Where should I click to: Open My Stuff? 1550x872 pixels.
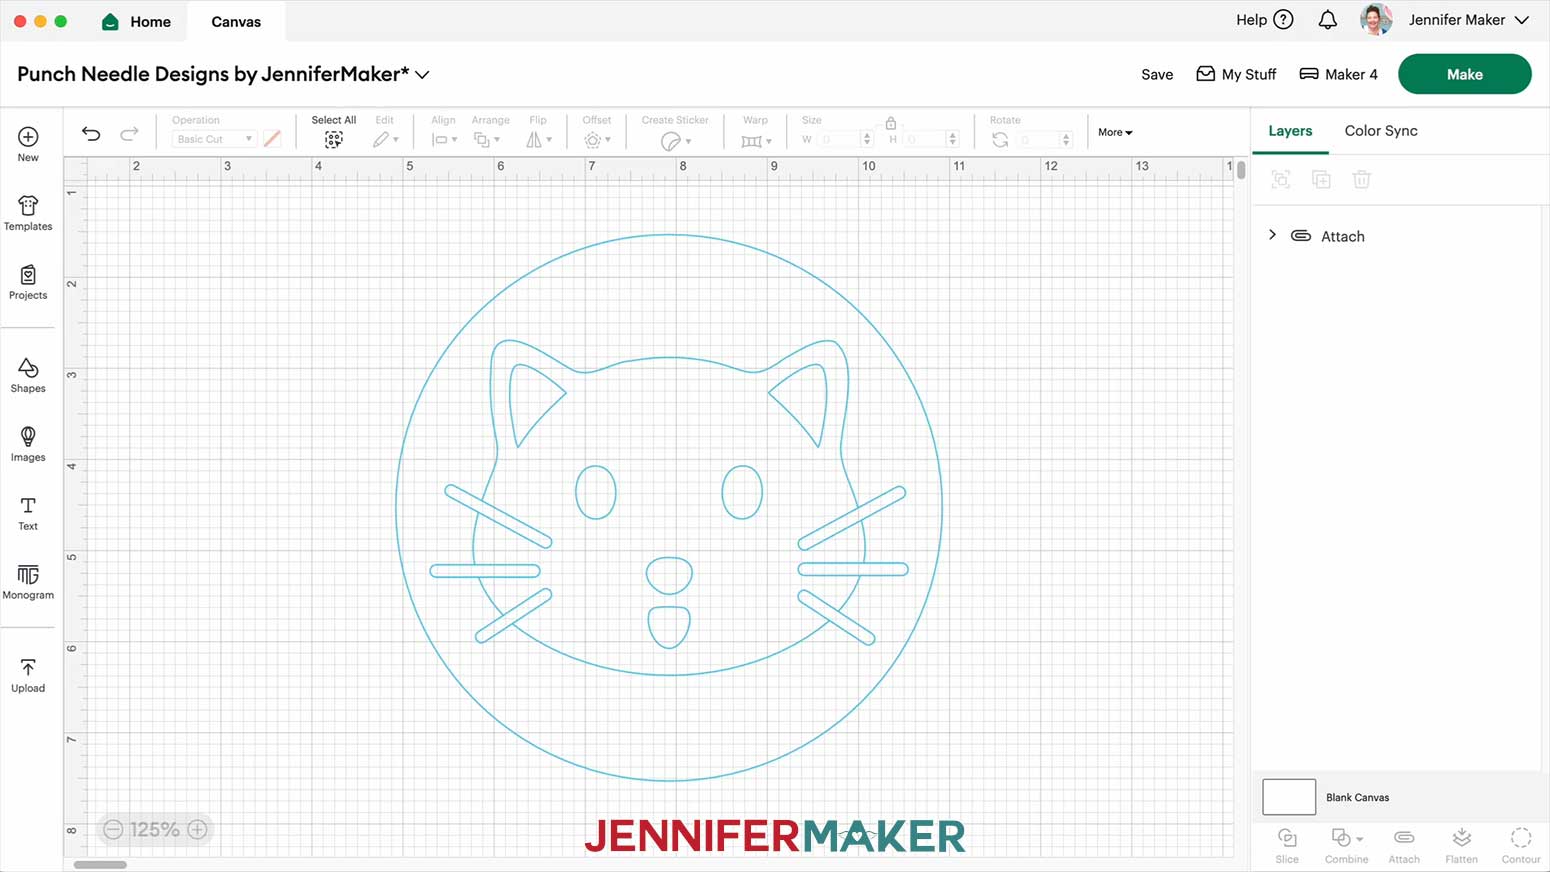pyautogui.click(x=1236, y=74)
